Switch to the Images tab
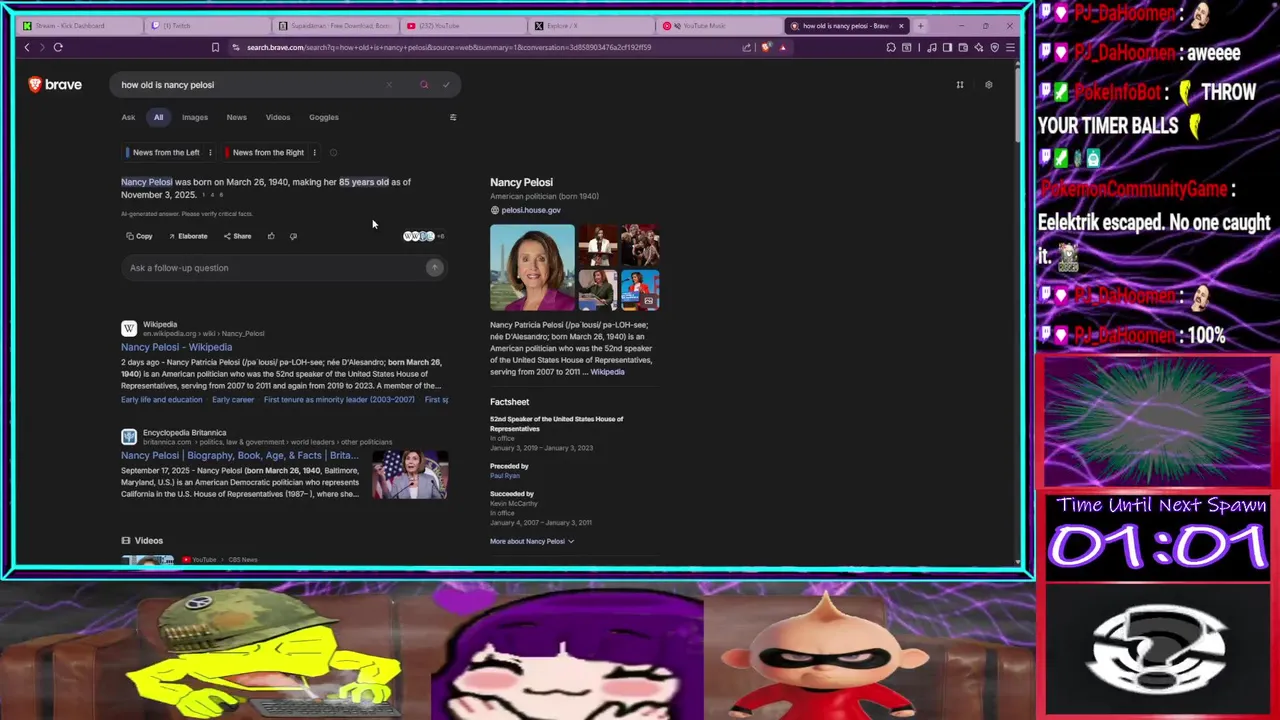 (195, 117)
